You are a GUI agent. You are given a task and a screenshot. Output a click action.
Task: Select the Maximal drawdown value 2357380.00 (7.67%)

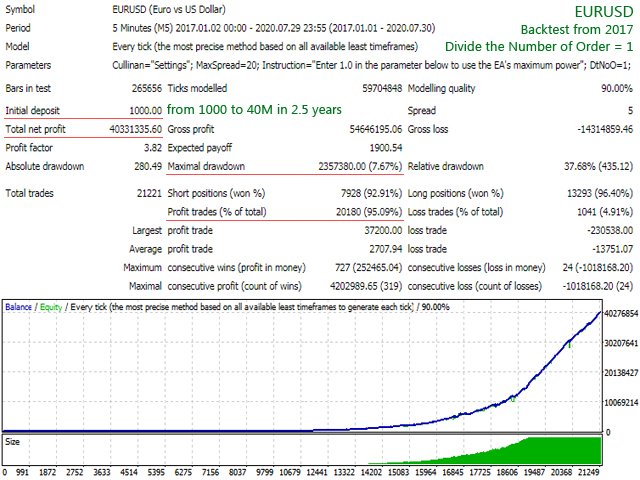tap(360, 167)
